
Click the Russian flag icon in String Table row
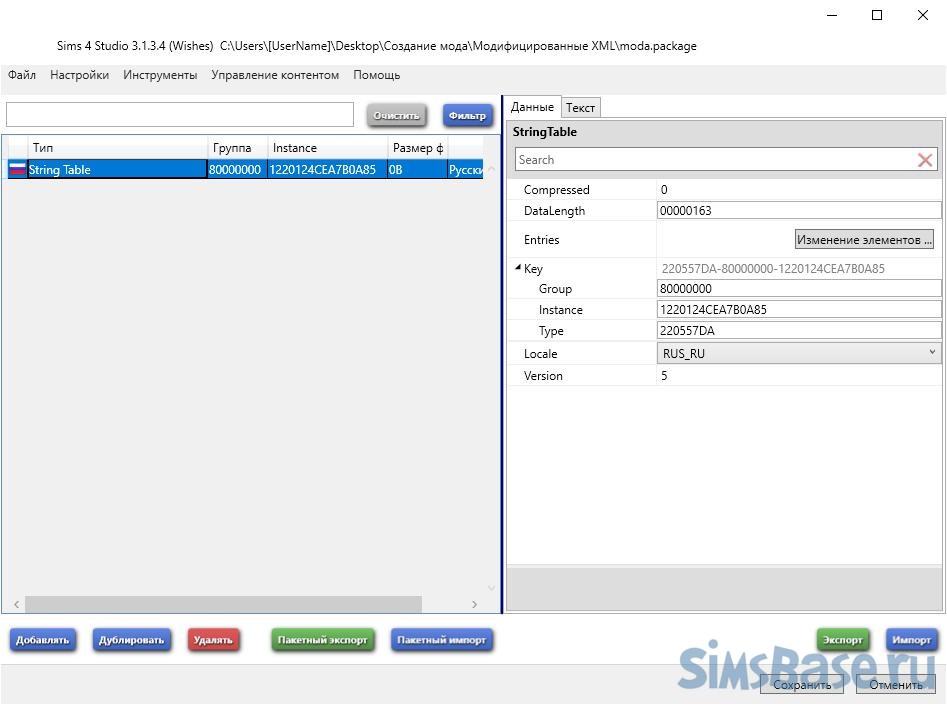17,170
